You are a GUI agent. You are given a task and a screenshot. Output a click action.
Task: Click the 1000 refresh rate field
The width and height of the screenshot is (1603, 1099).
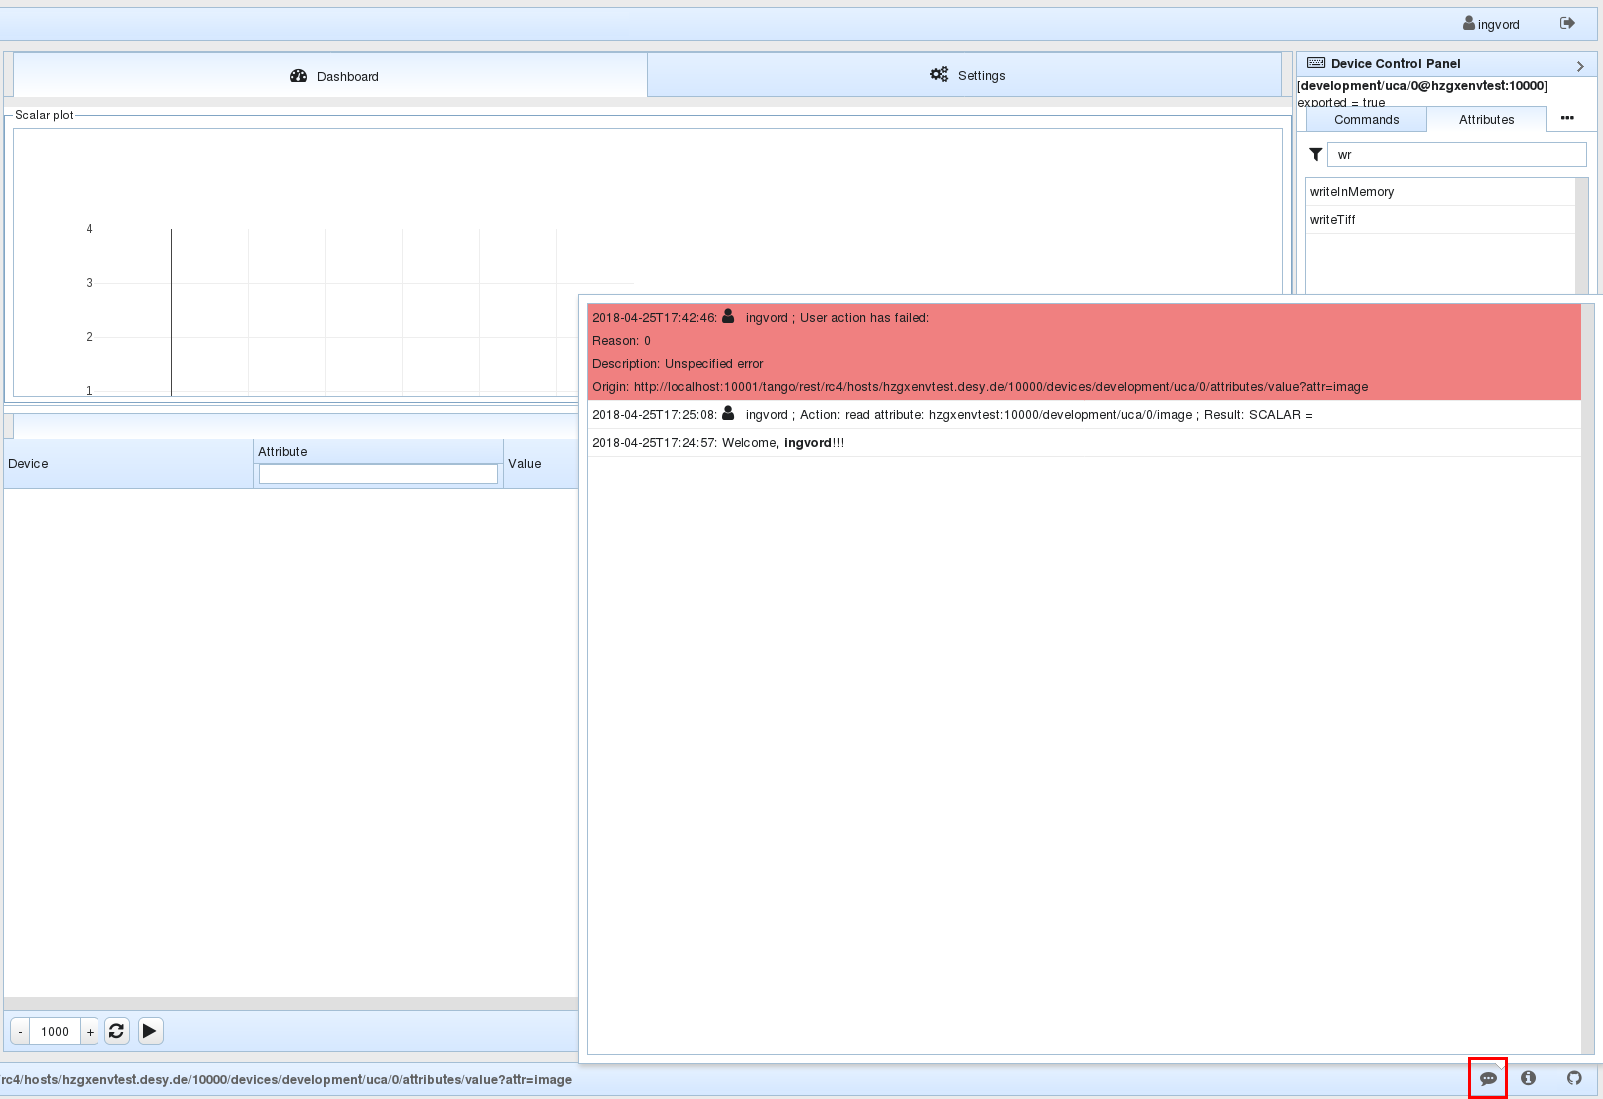55,1031
